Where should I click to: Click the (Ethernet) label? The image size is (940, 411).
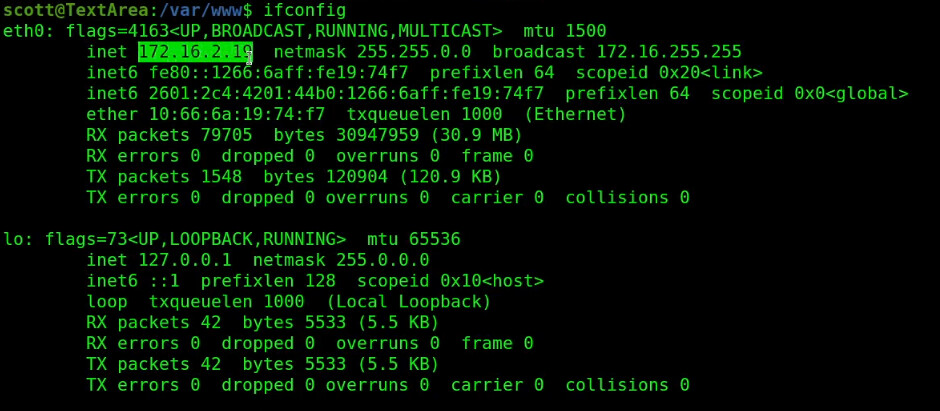tap(575, 114)
